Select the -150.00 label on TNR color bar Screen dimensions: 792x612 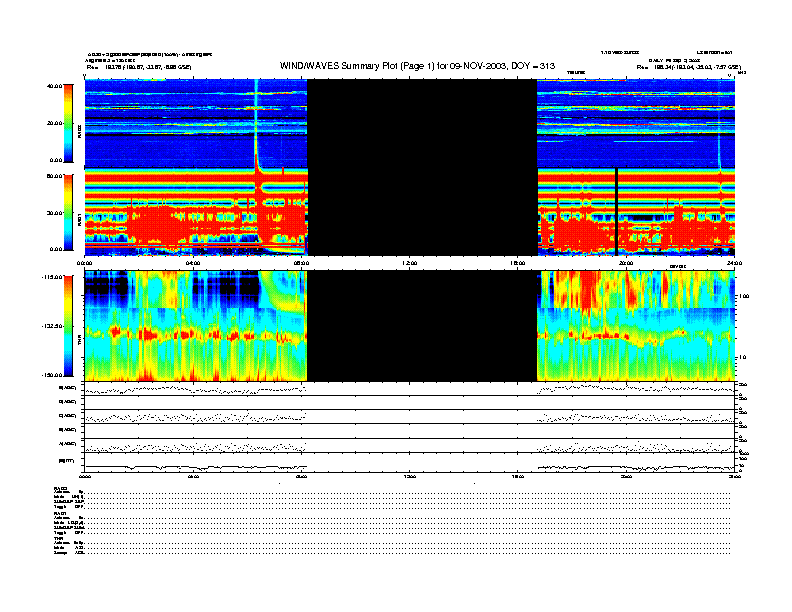[x=52, y=375]
